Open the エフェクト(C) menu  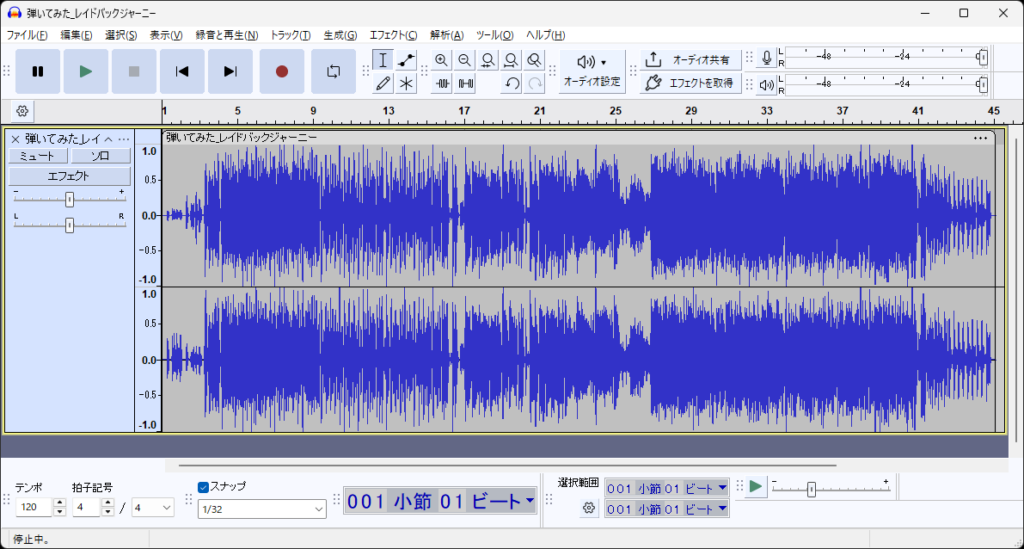[393, 35]
